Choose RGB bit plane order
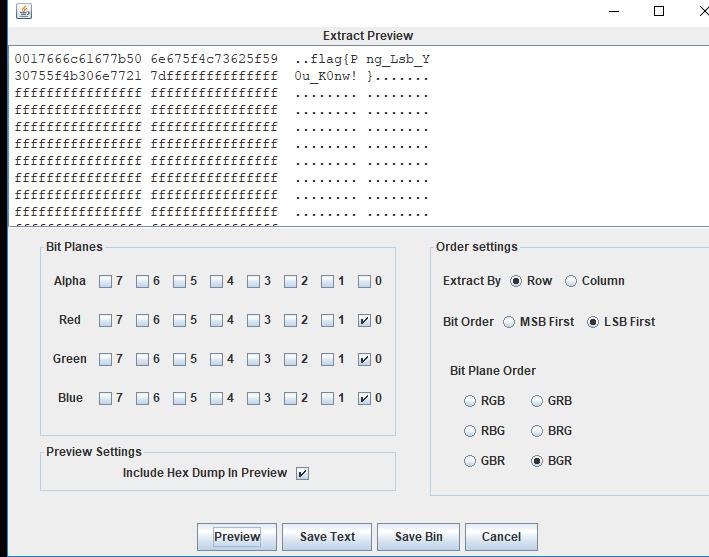 tap(470, 401)
